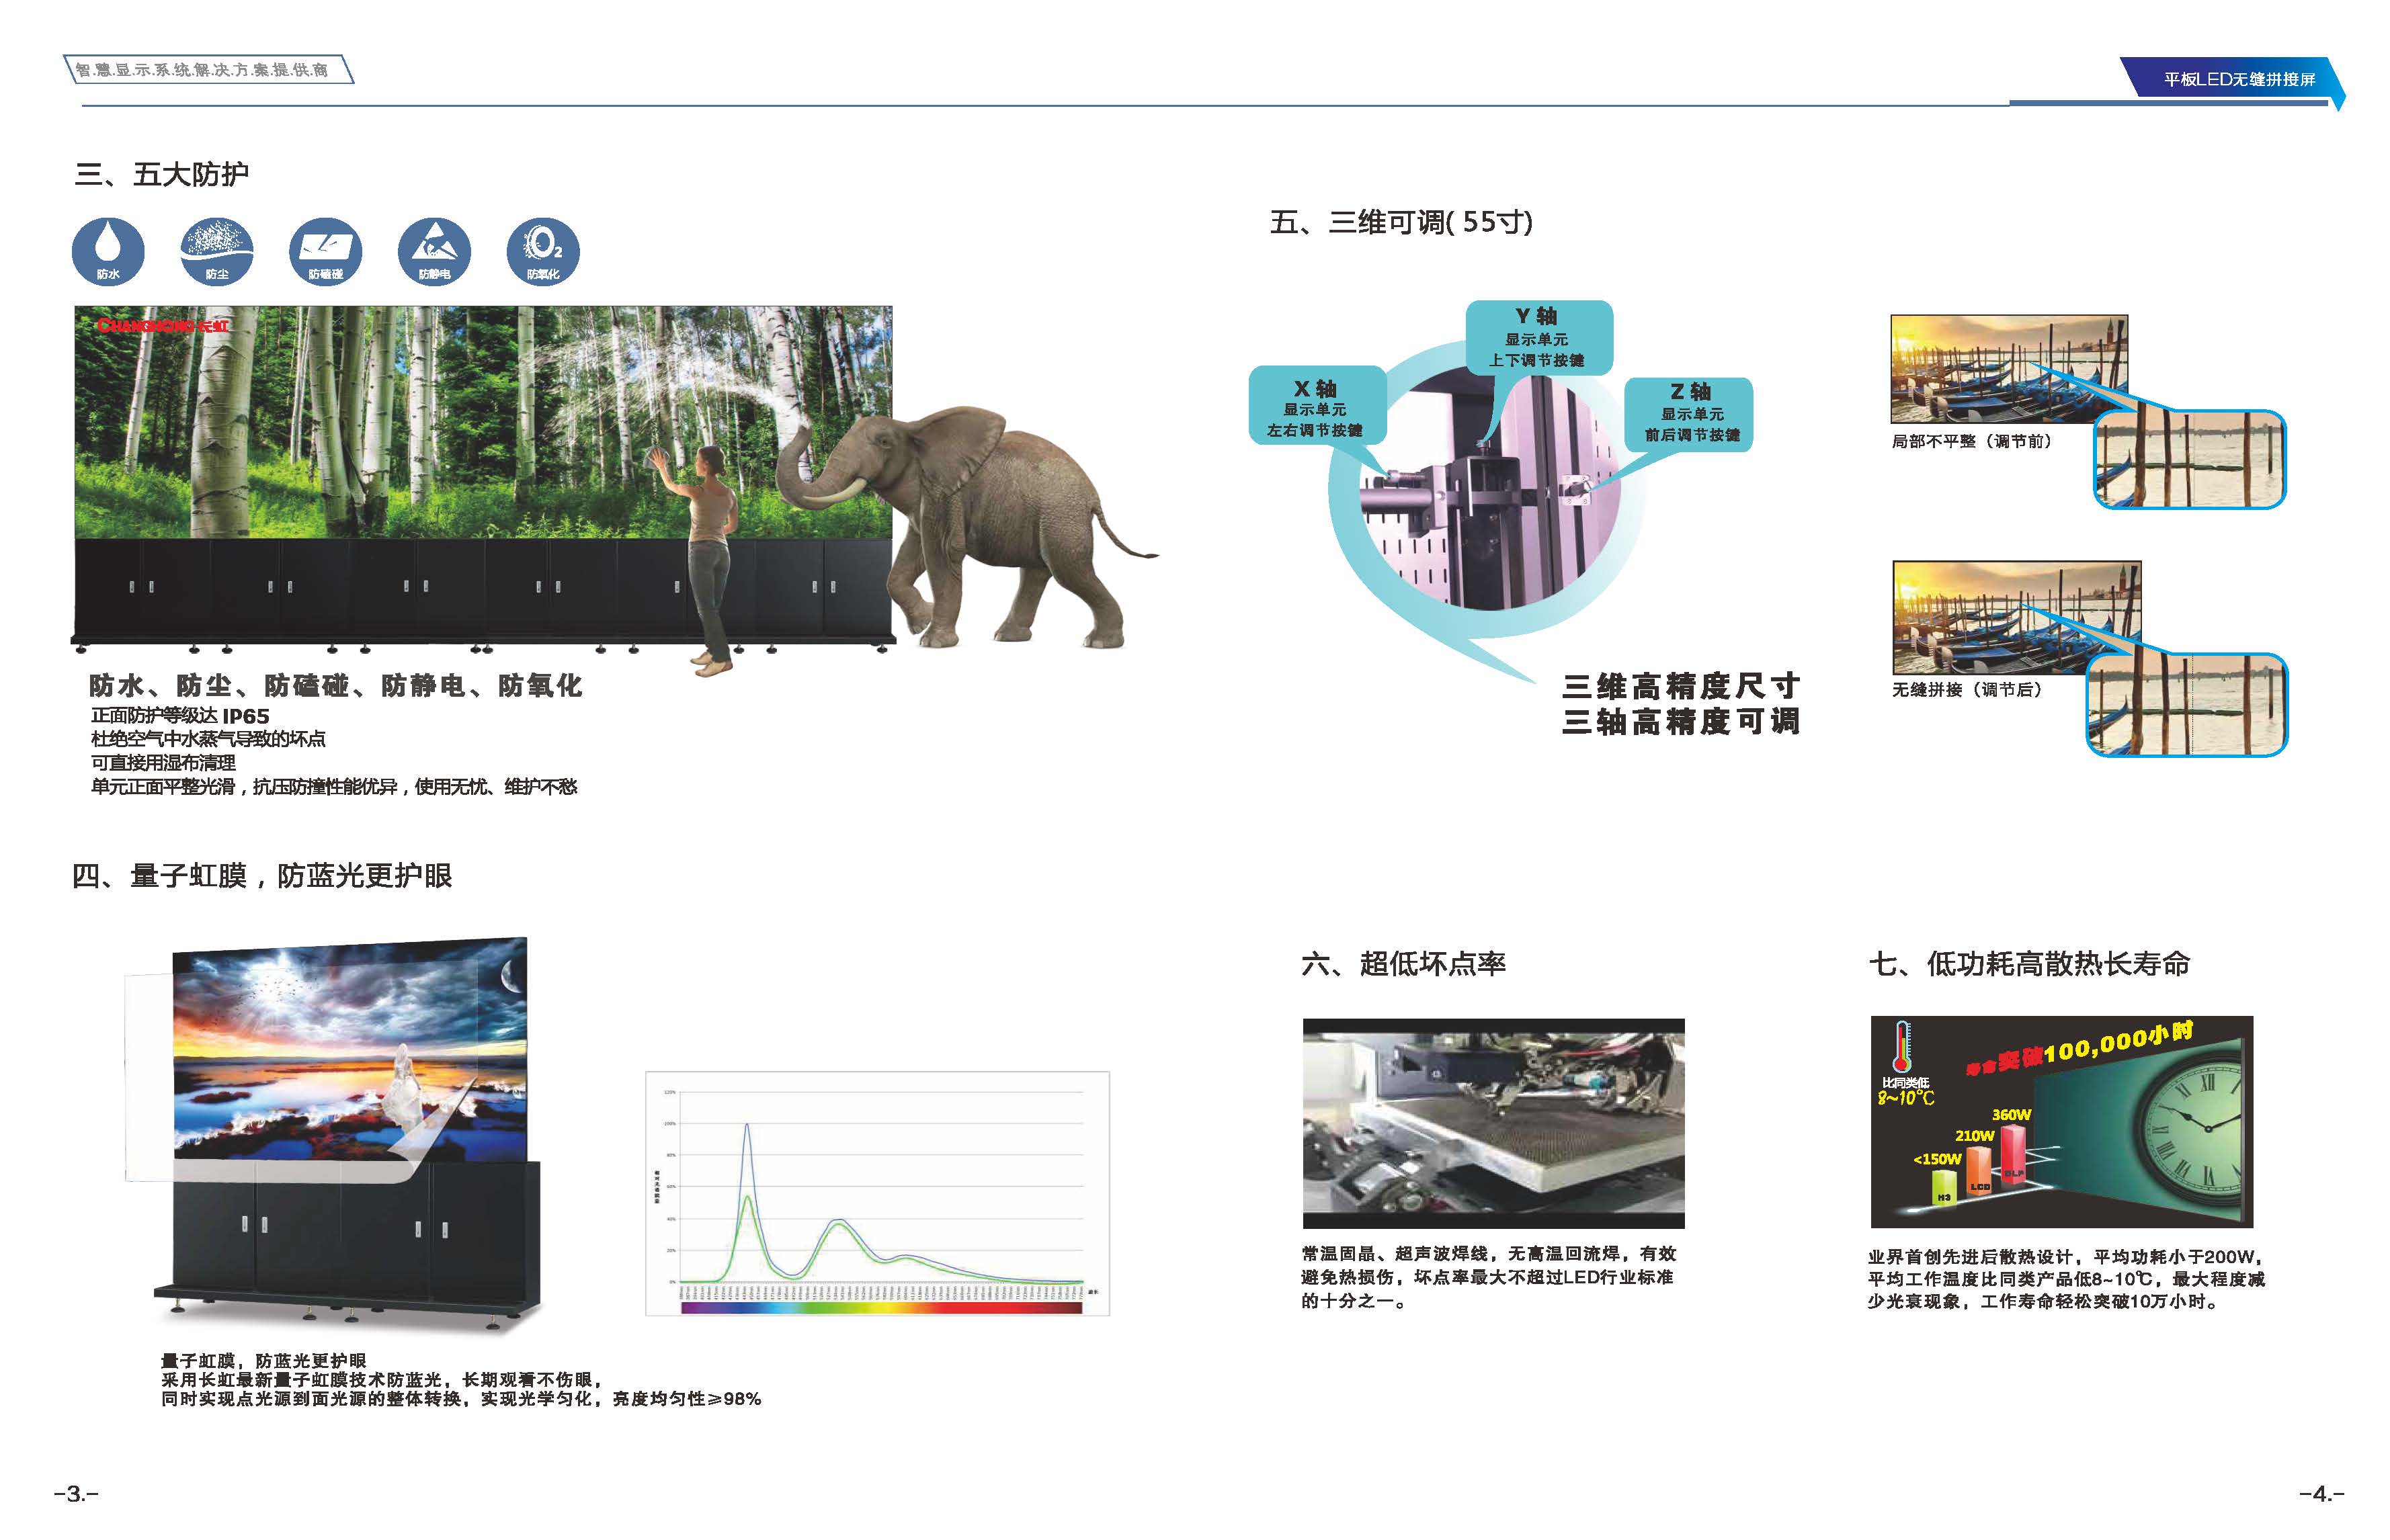The height and width of the screenshot is (1540, 2390).
Task: Click the 智慧显示系统解决方案提供商 header label
Action: [x=208, y=69]
